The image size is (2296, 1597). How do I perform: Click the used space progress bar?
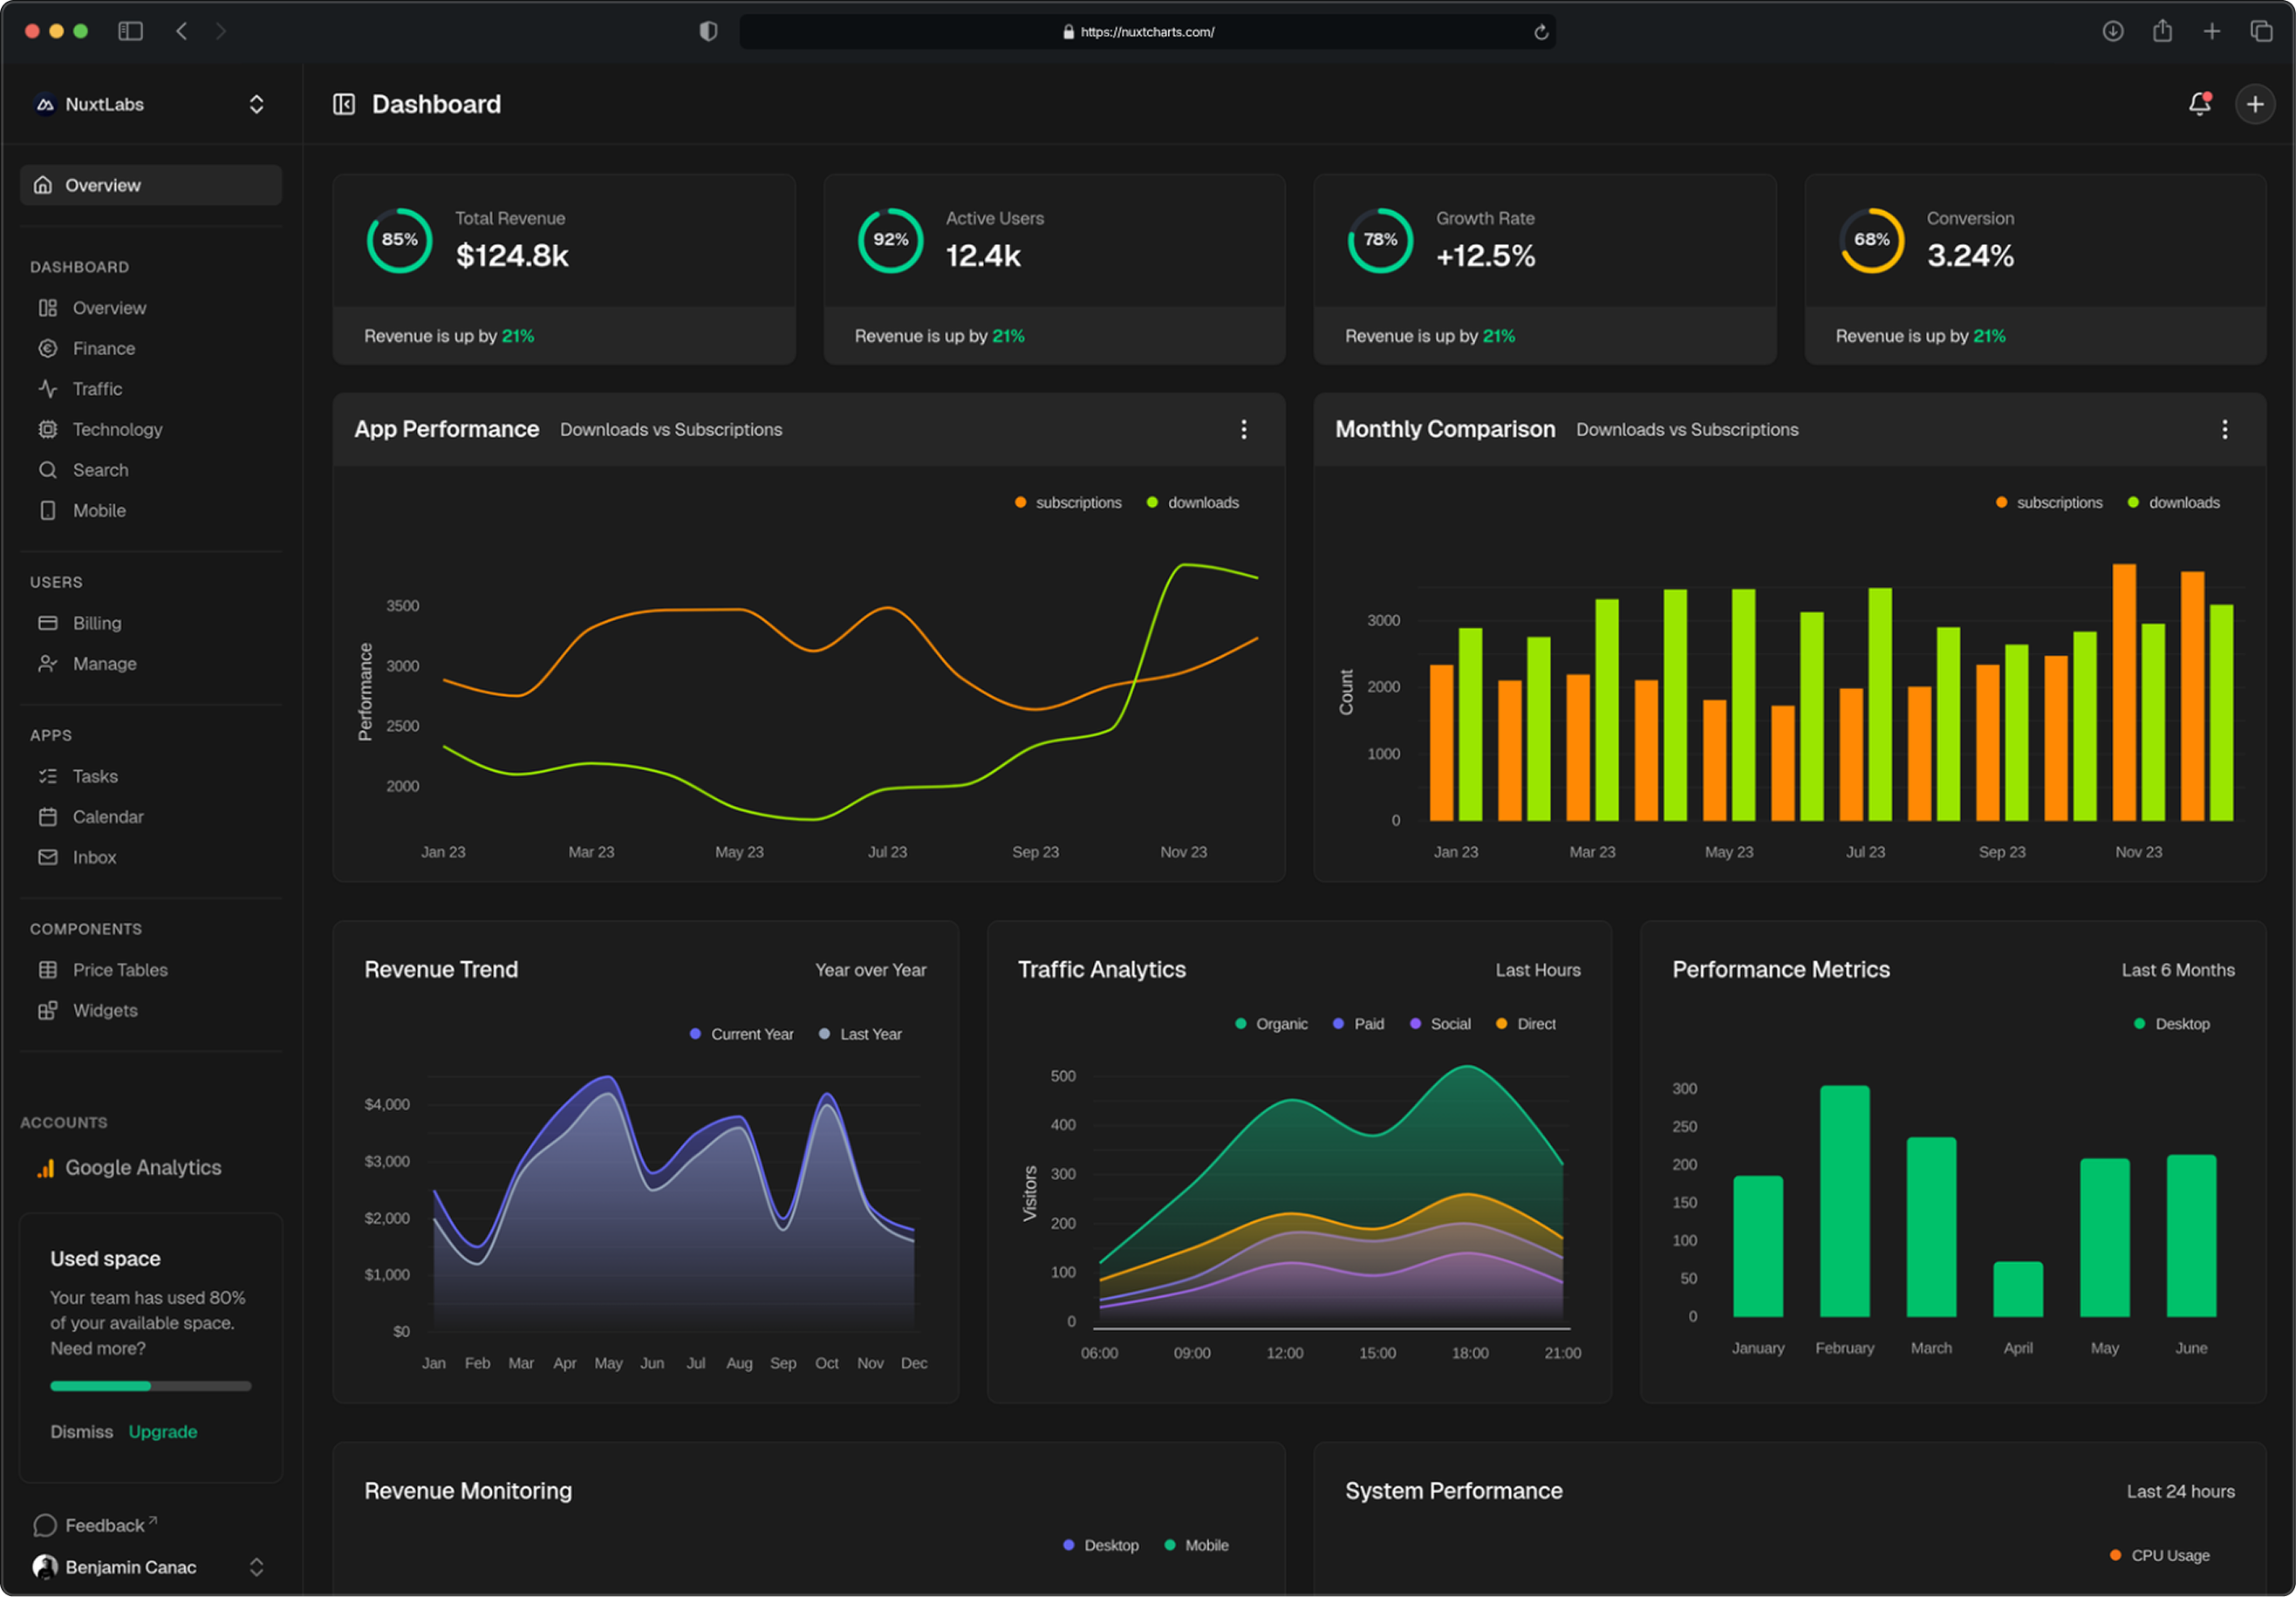(150, 1386)
